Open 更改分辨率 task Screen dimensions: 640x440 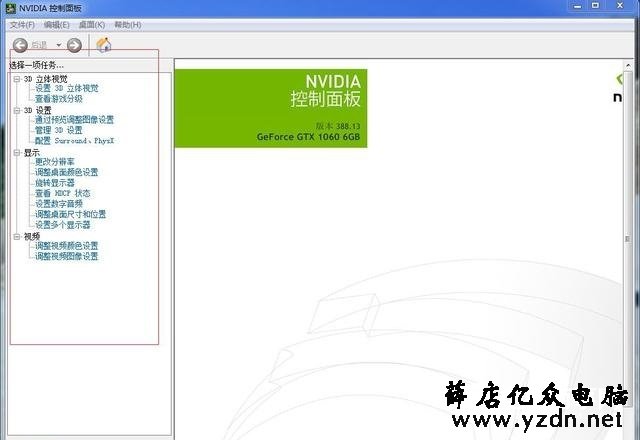[55, 162]
